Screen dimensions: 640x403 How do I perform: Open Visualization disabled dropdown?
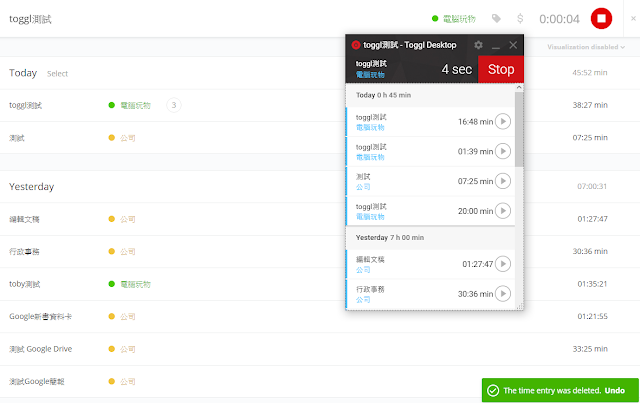[586, 47]
